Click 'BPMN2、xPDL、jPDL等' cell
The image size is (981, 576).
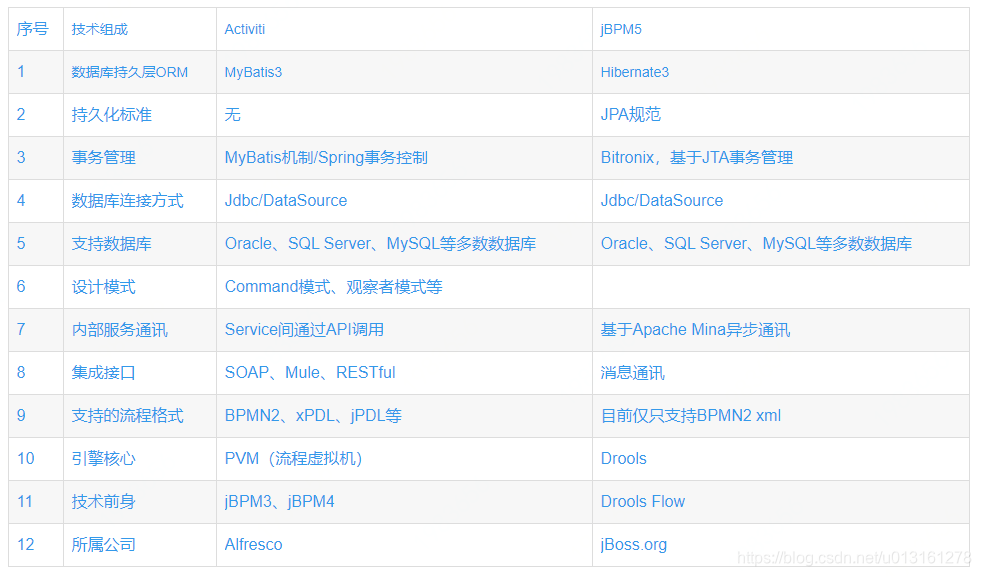[404, 416]
